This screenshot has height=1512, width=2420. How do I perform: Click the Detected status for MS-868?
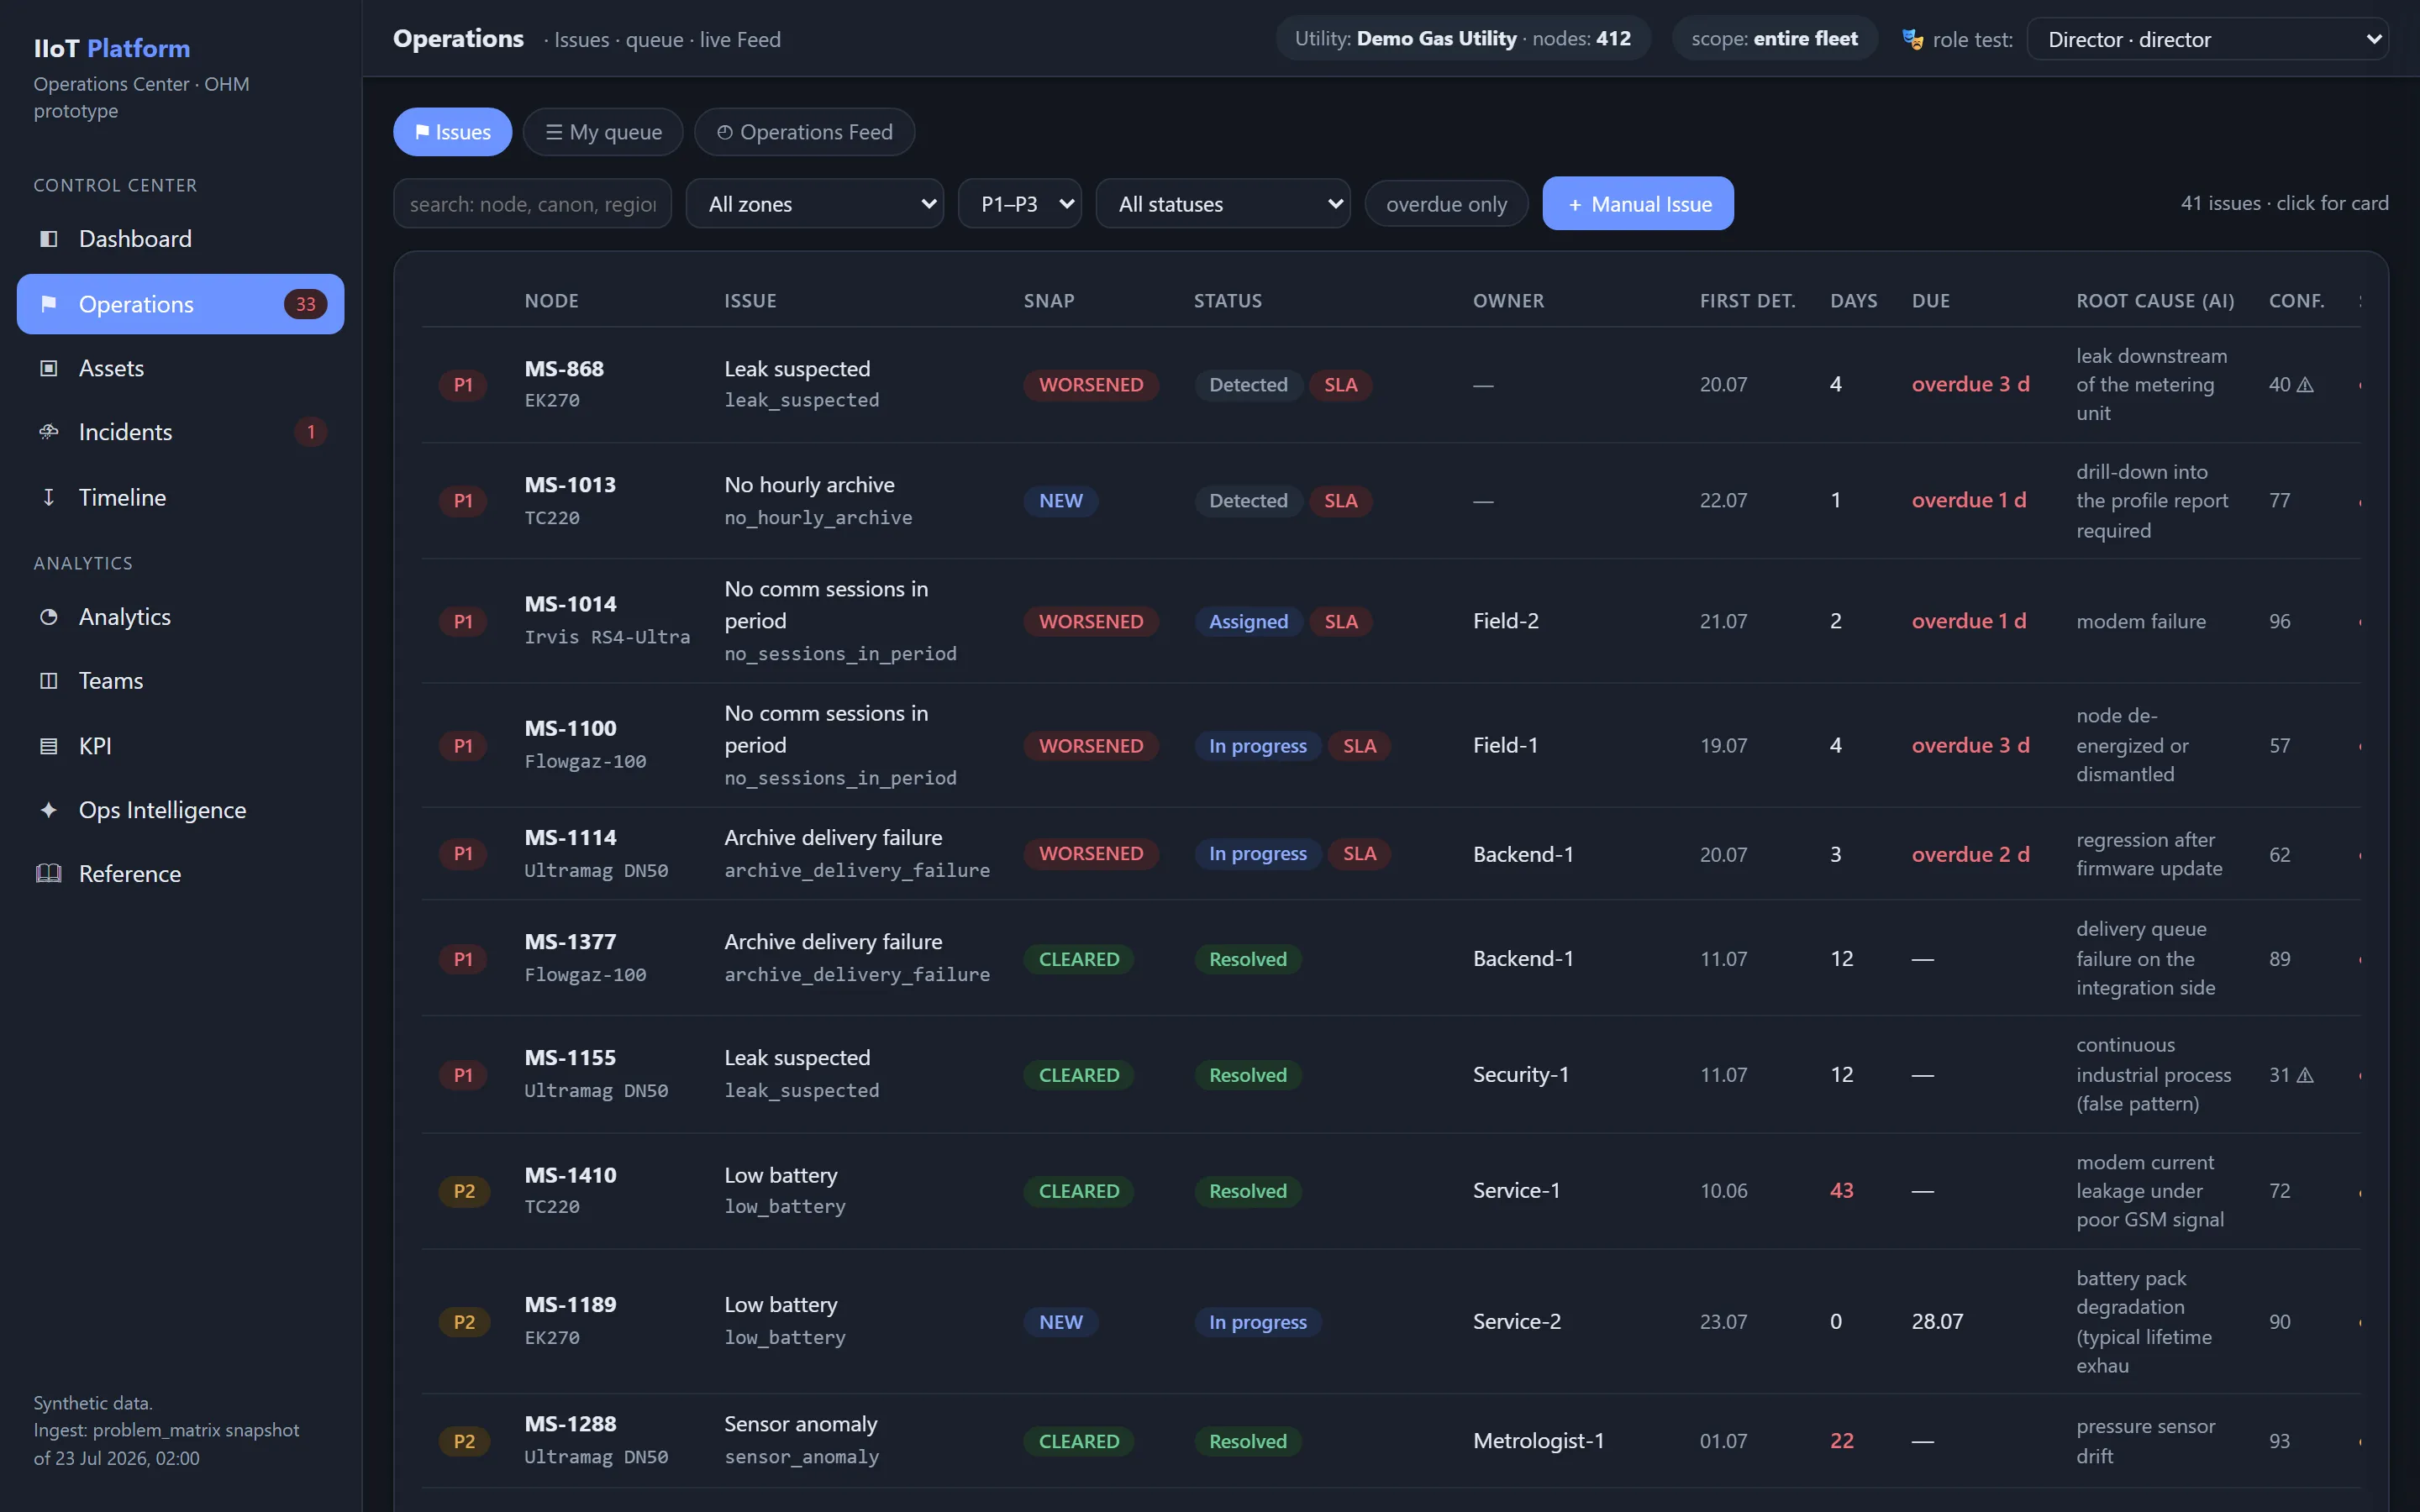(1249, 385)
